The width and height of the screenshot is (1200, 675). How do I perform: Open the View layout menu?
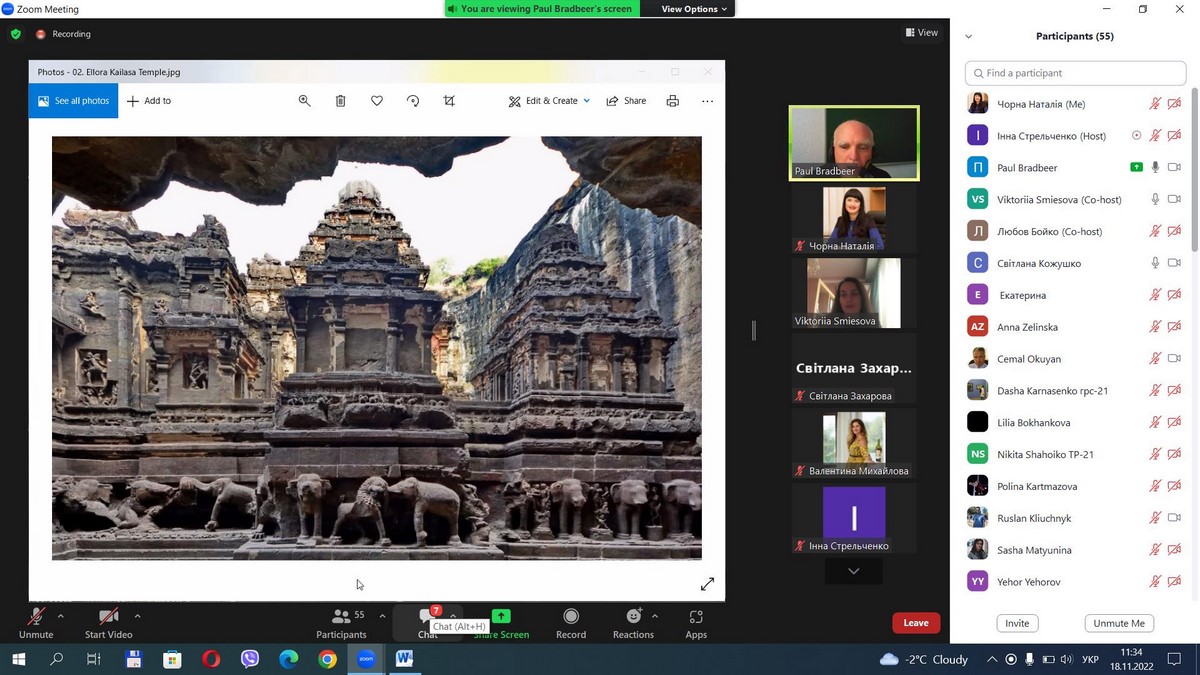coord(922,33)
